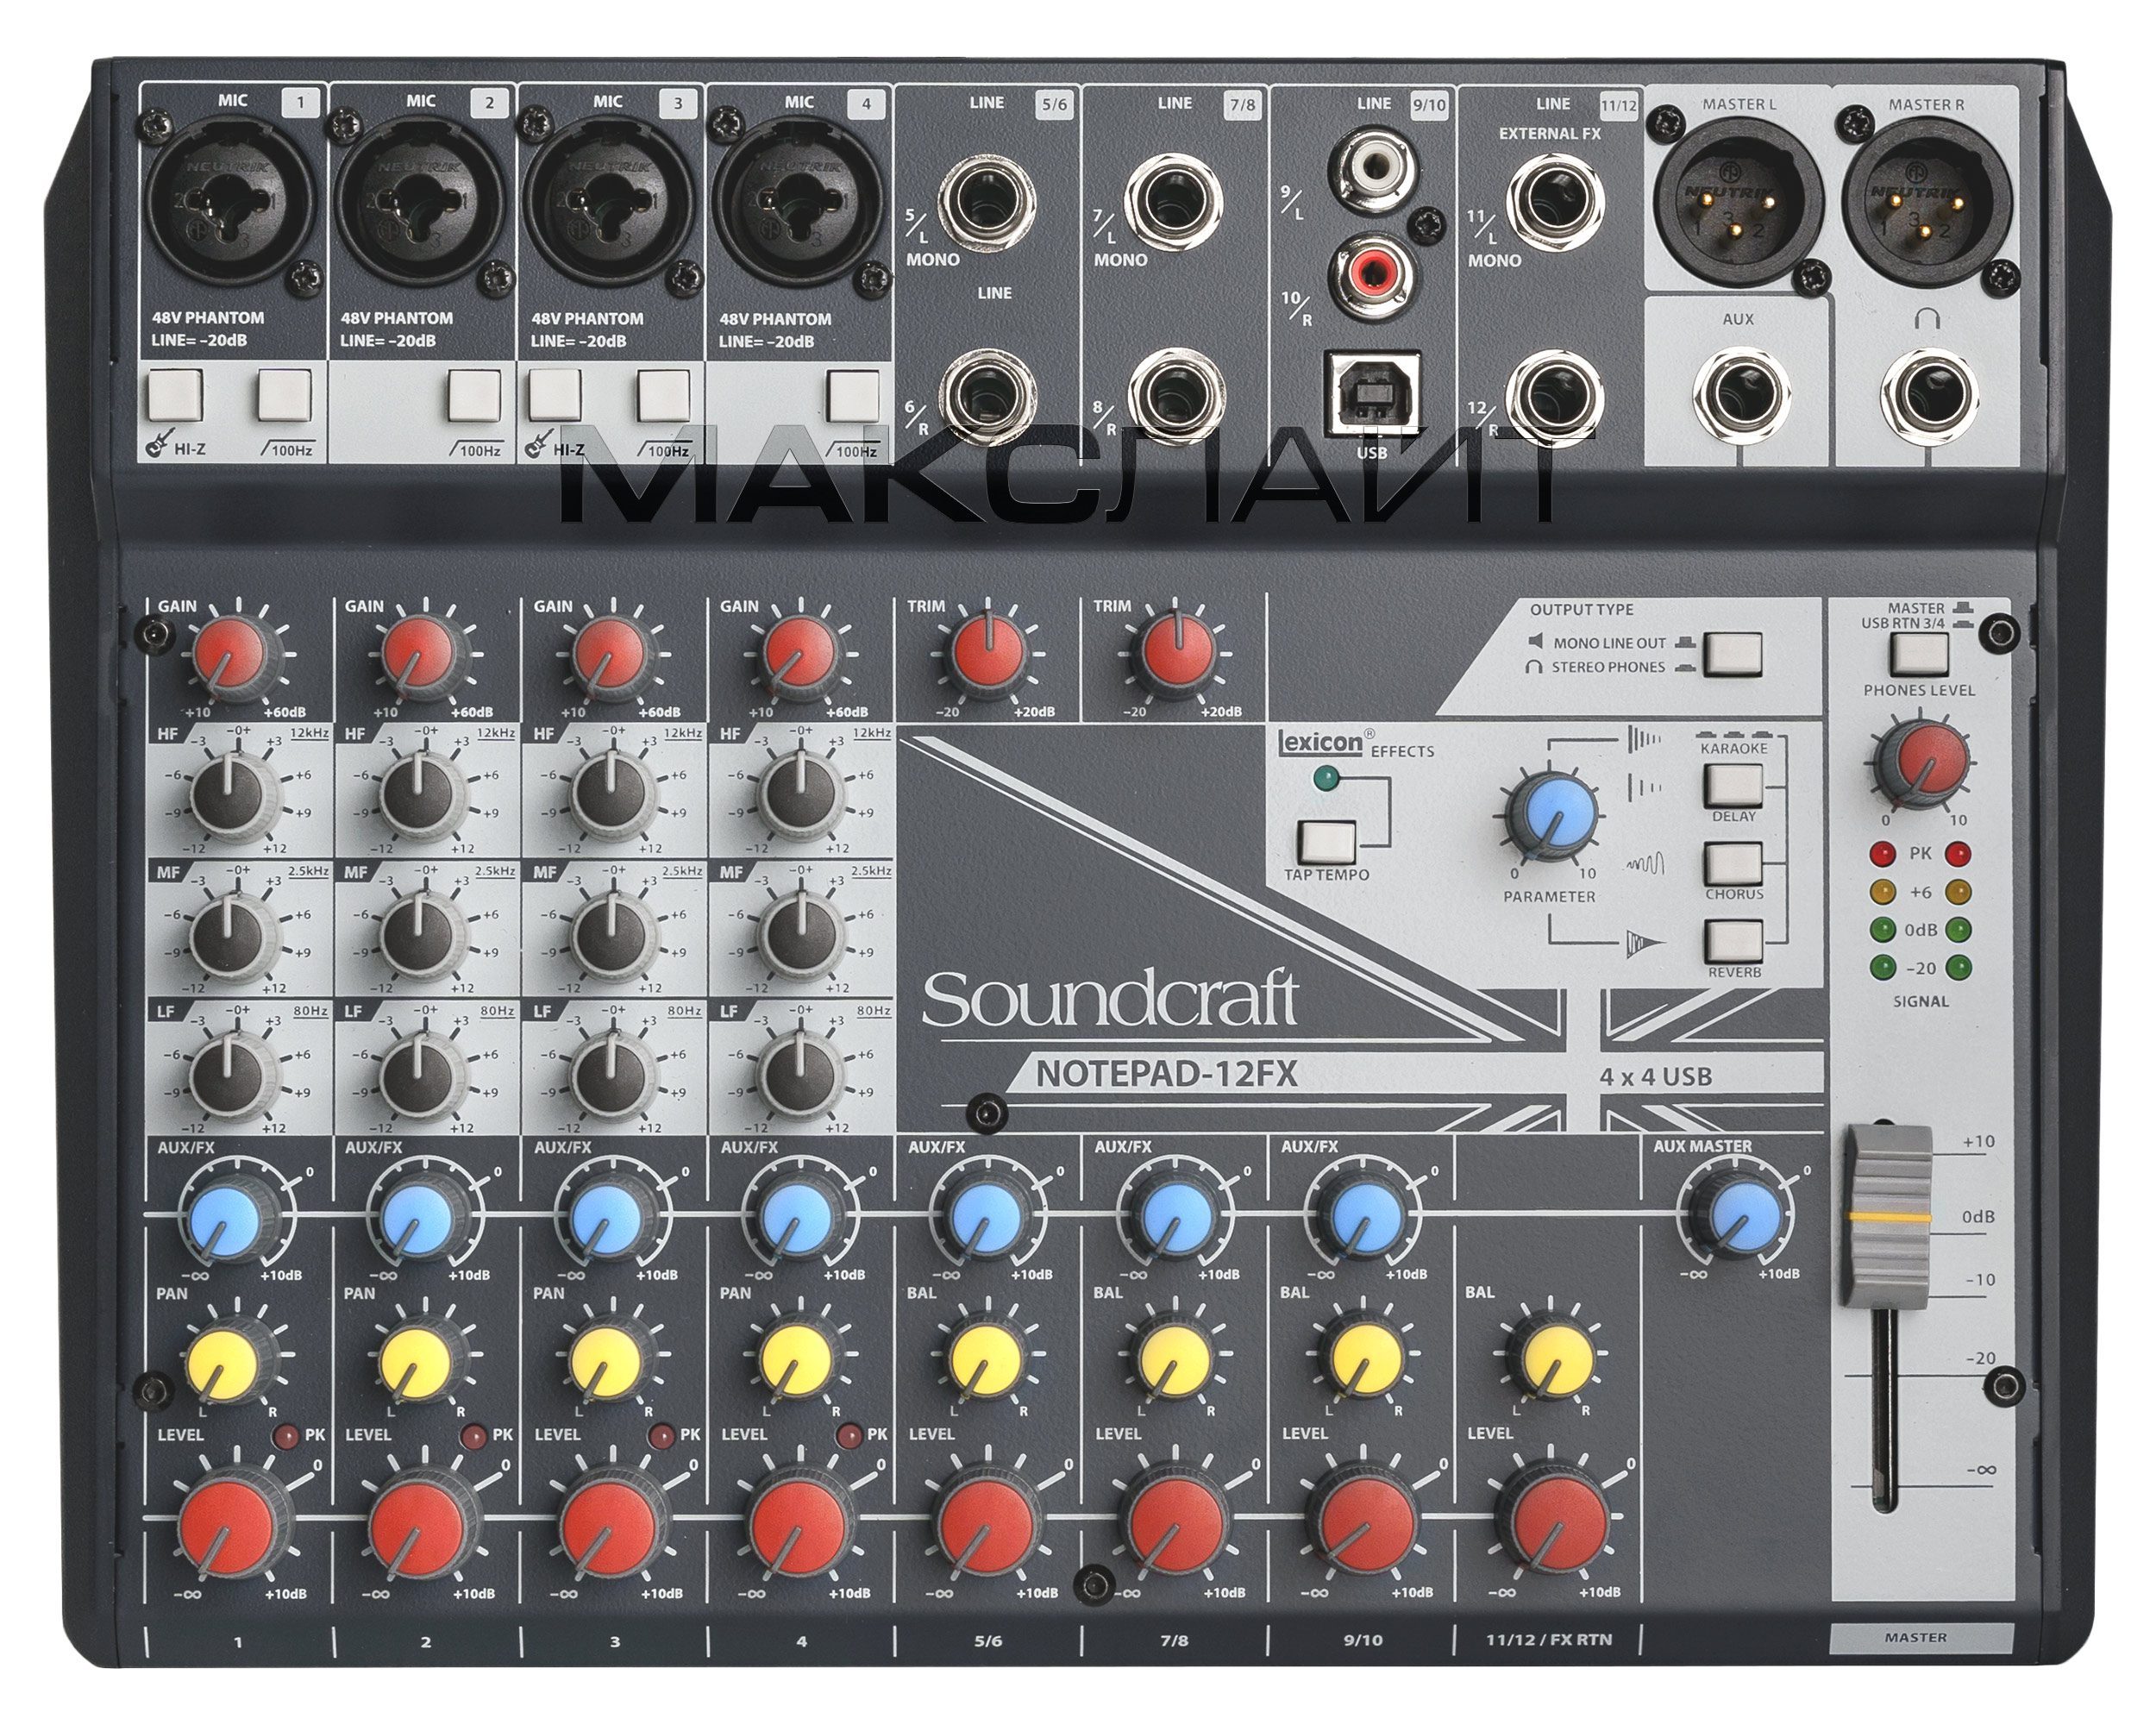
Task: Toggle channel 1 100Hz filter switch
Action: pos(285,395)
